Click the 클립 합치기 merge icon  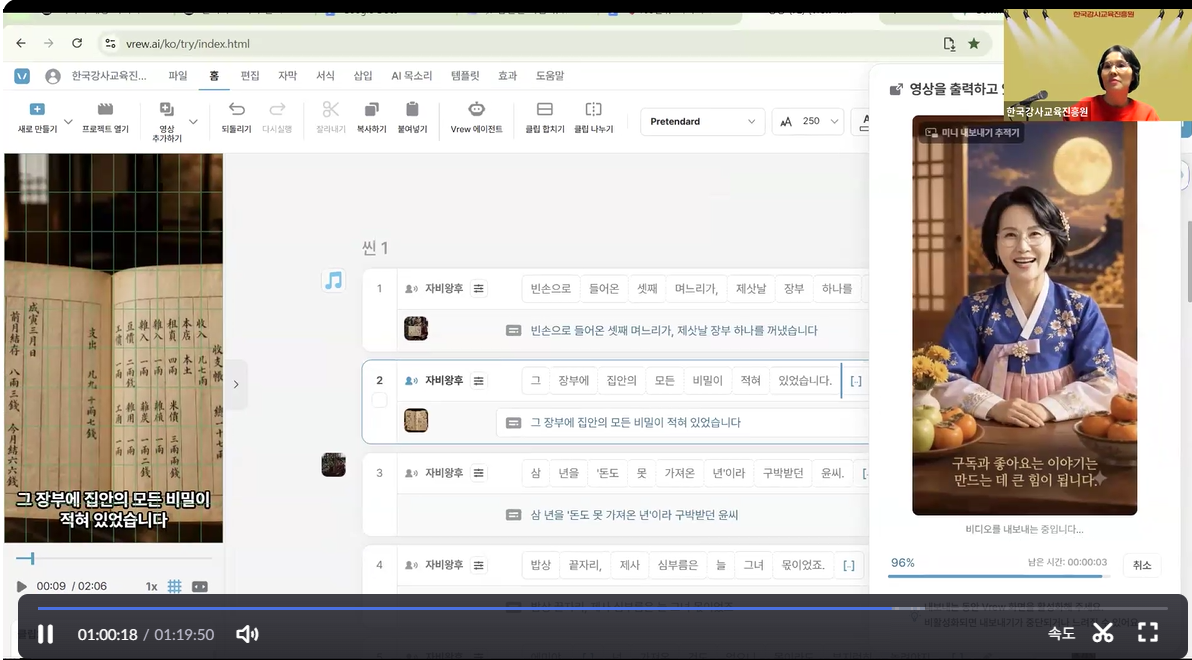545,109
